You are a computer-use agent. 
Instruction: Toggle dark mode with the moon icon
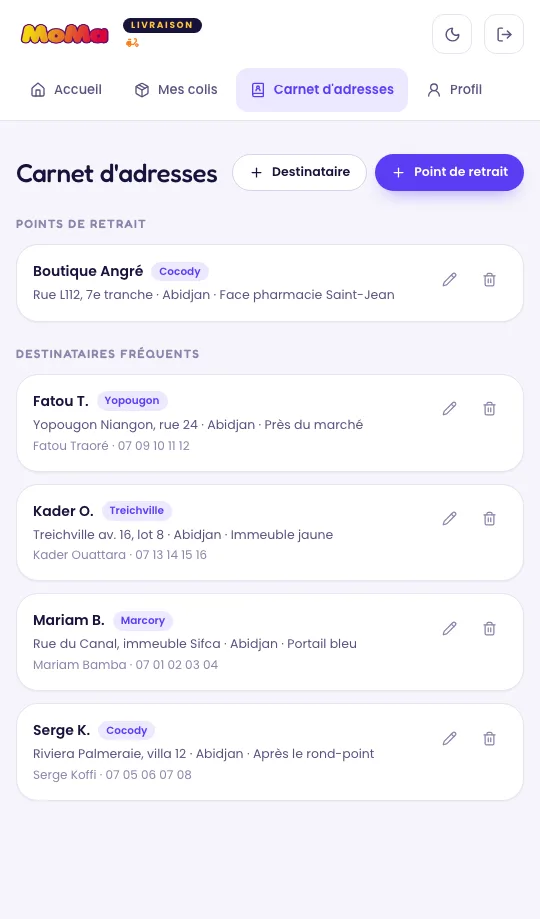point(451,34)
